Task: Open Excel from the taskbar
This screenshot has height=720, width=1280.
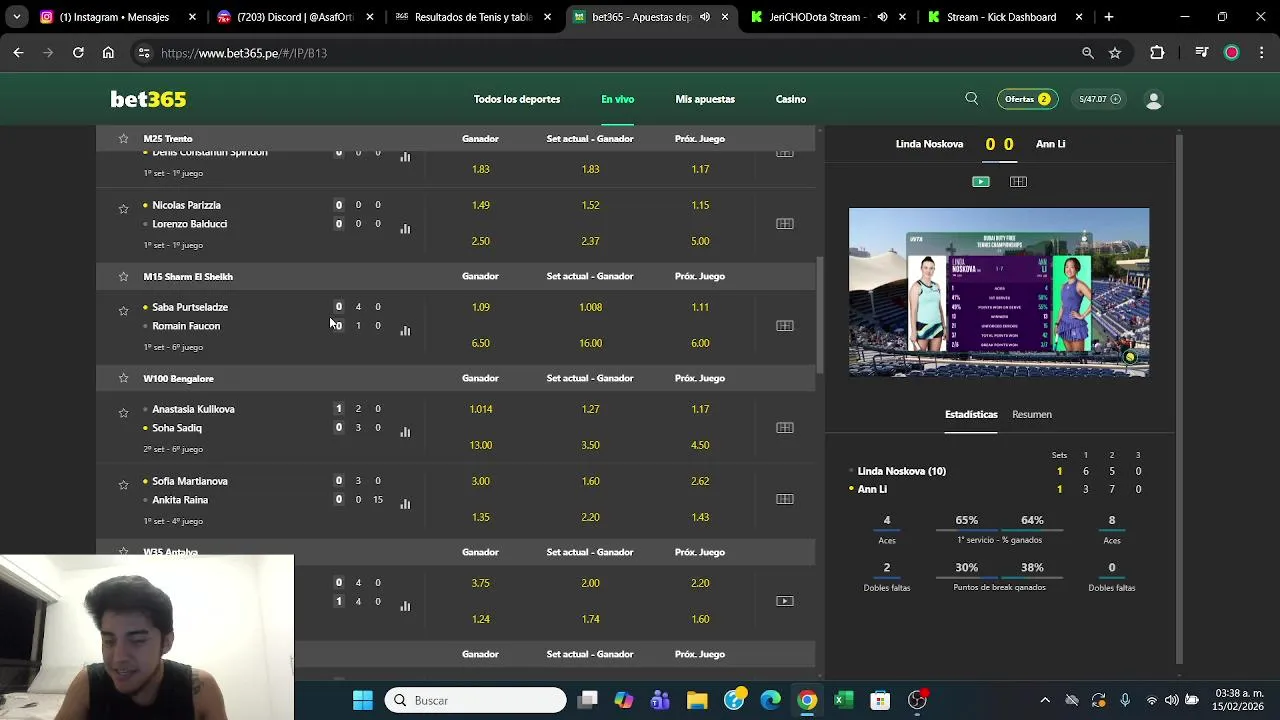Action: (843, 700)
